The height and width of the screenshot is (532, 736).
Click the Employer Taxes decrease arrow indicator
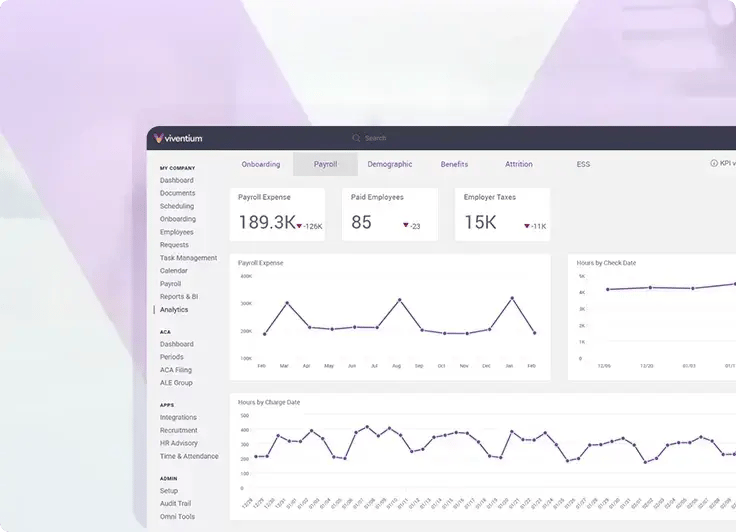[527, 226]
